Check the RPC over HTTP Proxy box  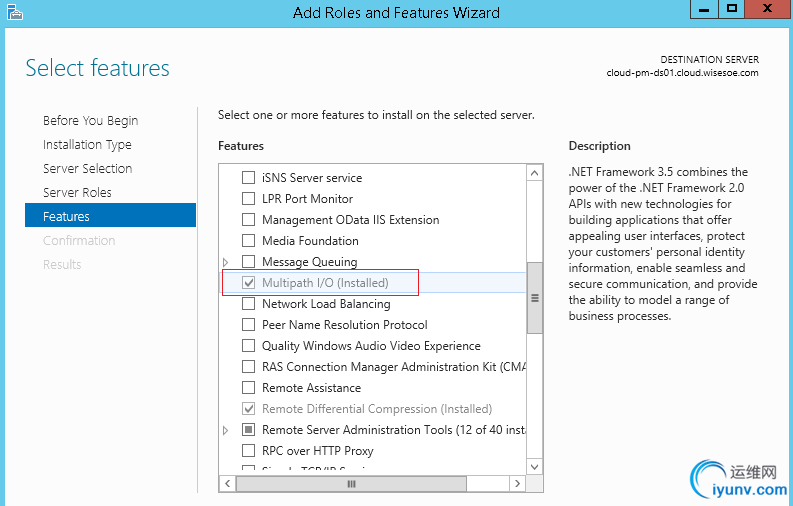(249, 451)
